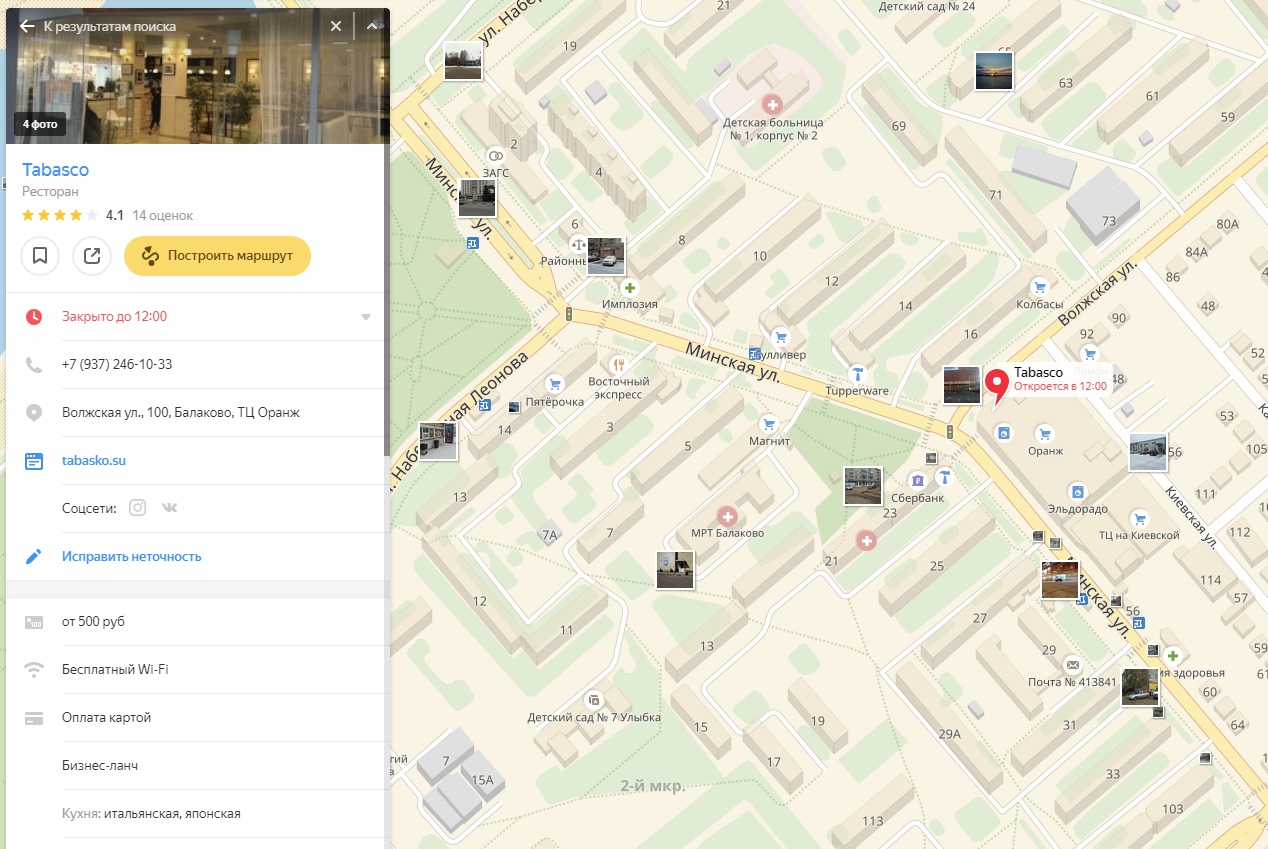The width and height of the screenshot is (1268, 849).
Task: Click the Откроется в 12:00 label by the Tabasco pin
Action: (1060, 386)
